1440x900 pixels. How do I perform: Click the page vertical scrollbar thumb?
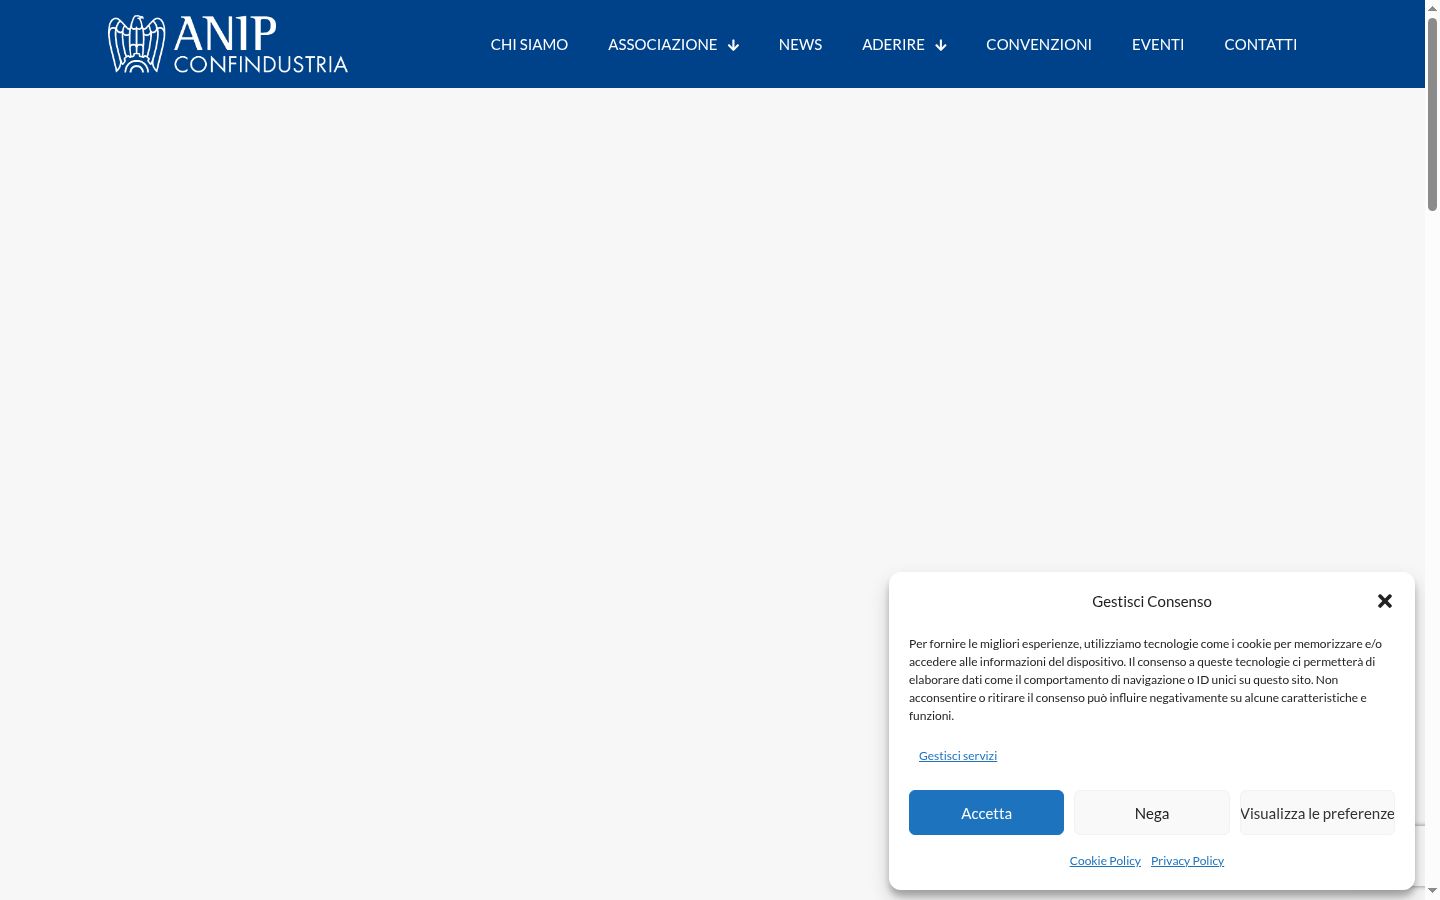(x=1432, y=115)
